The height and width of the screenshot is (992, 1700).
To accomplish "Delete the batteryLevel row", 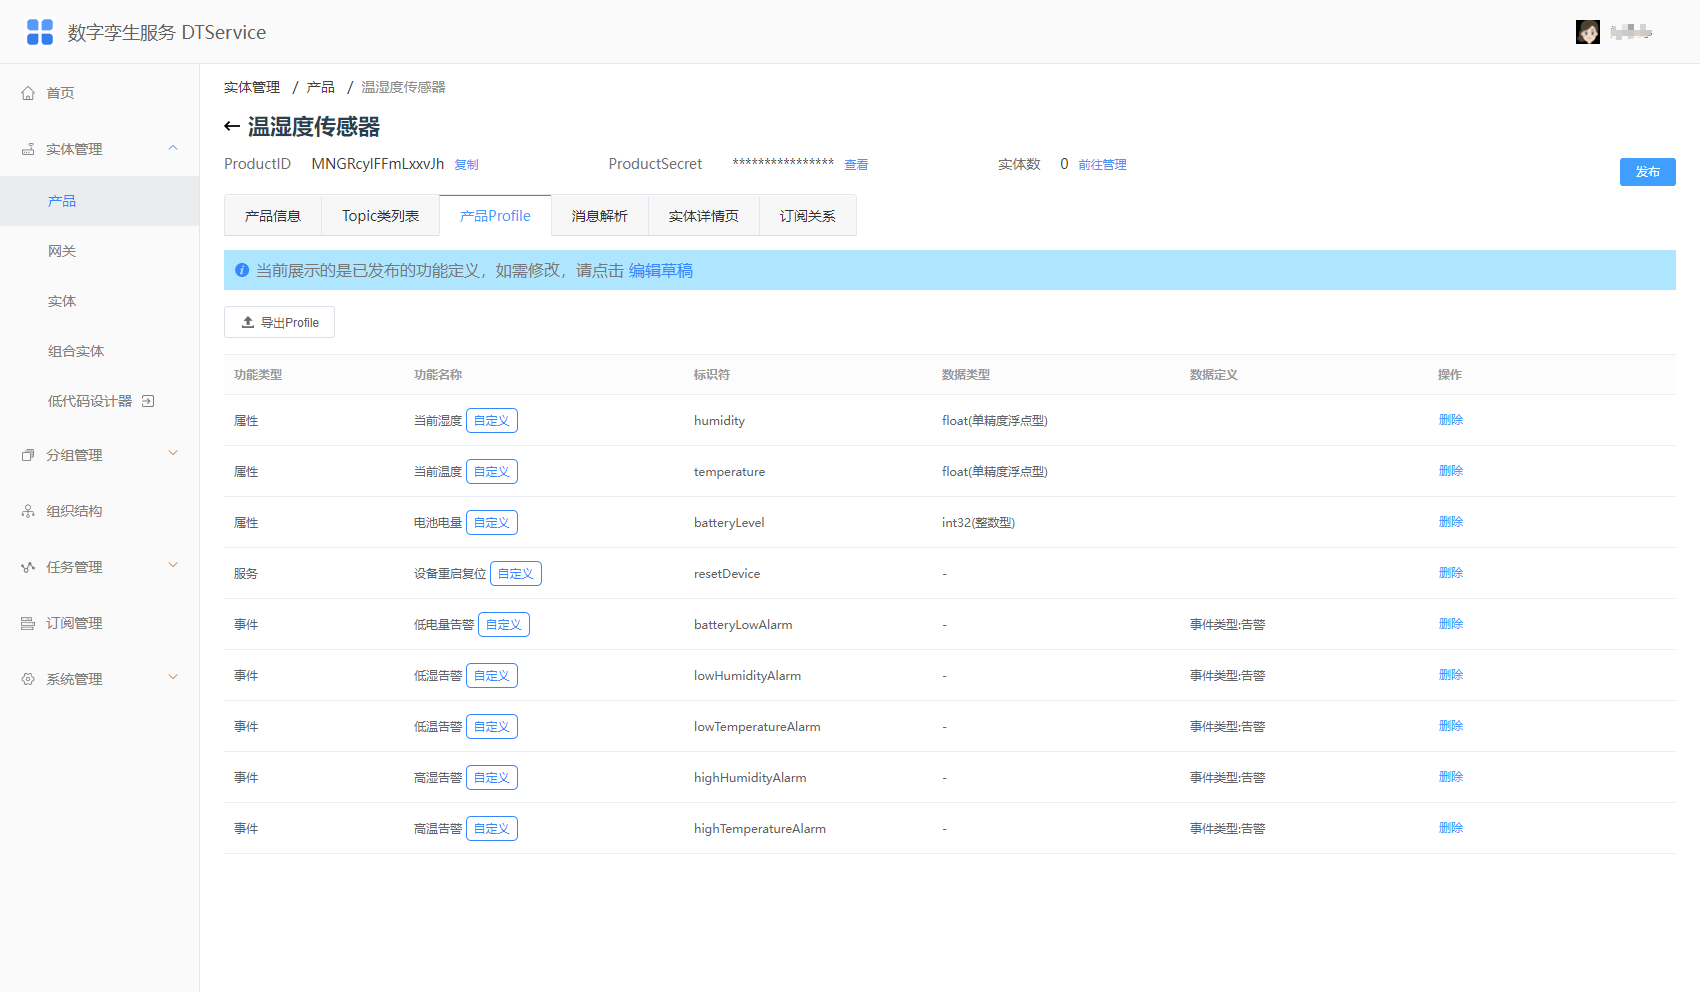I will coord(1451,522).
